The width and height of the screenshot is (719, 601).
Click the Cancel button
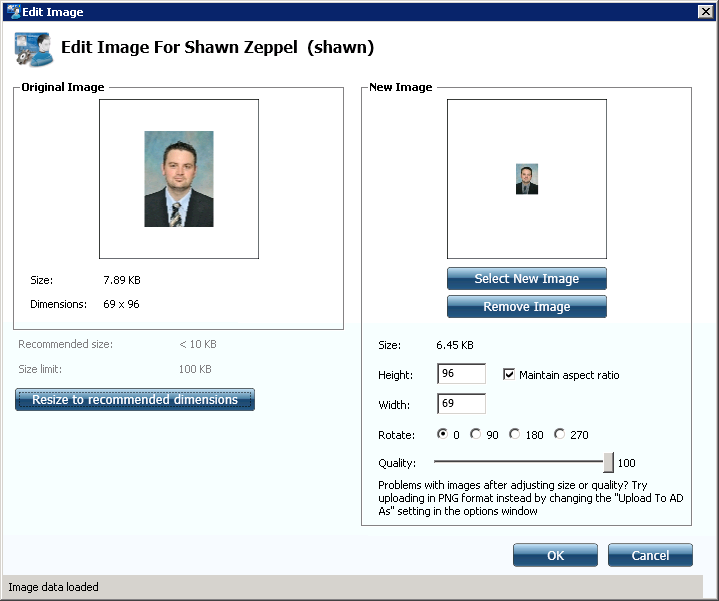[x=650, y=555]
